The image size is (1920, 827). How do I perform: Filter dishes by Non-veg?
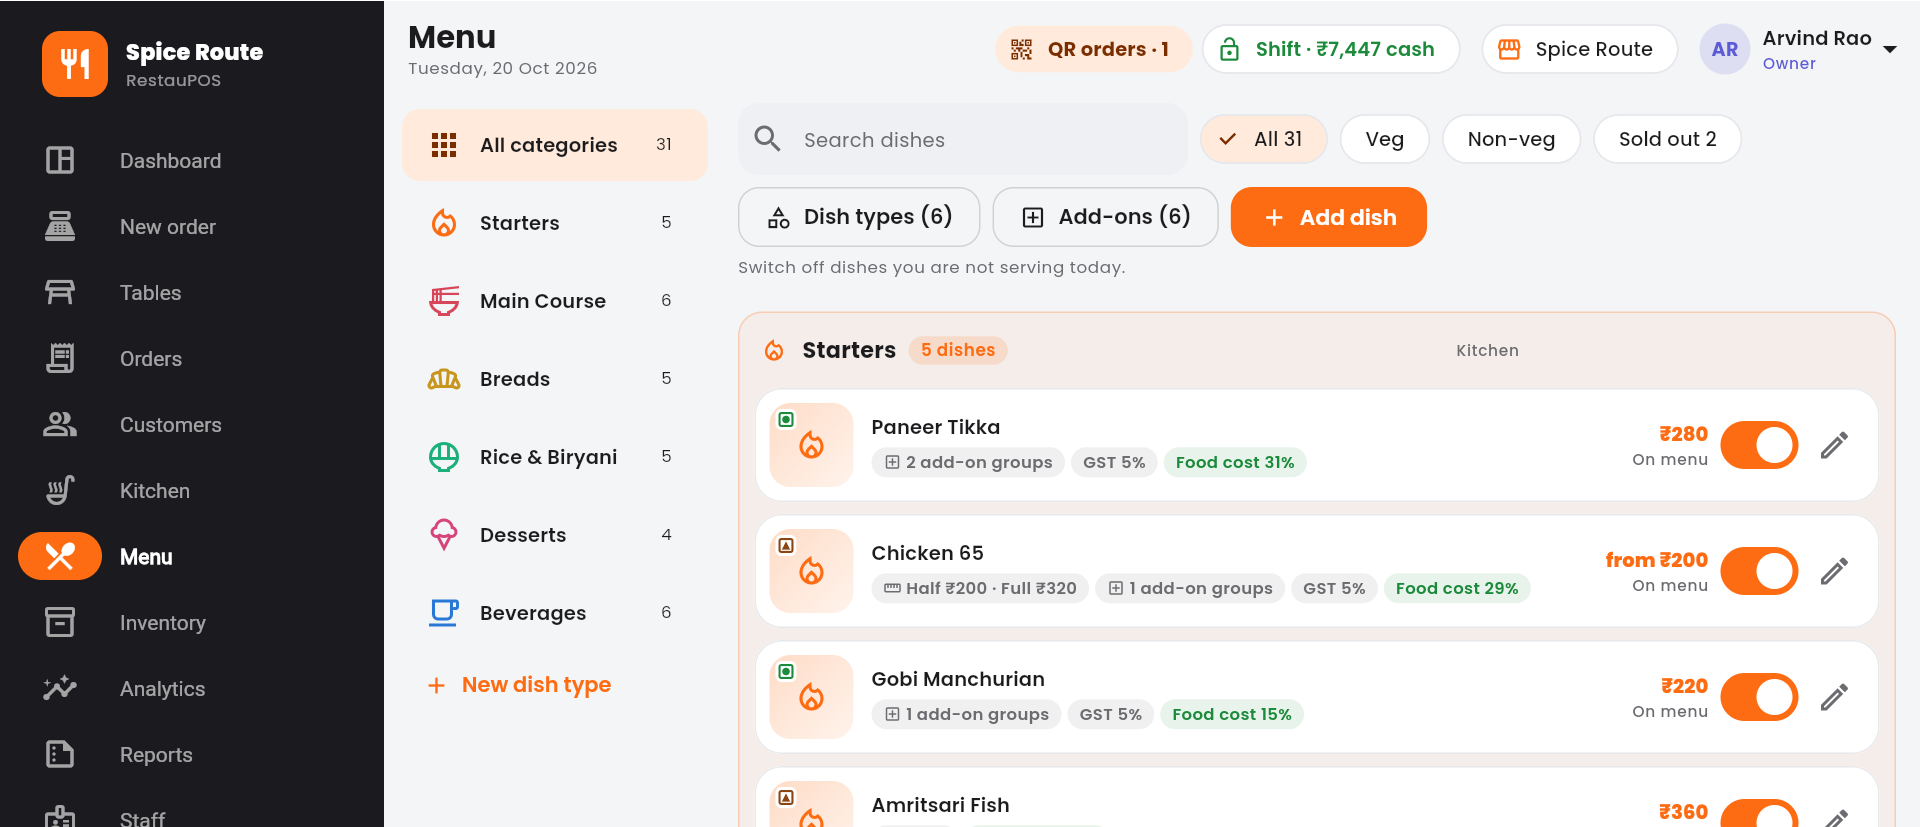tap(1511, 139)
